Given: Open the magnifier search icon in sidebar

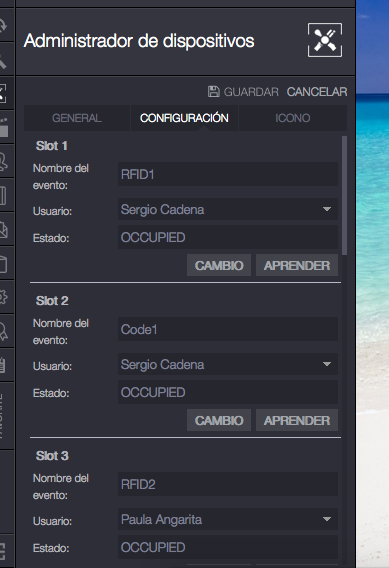Looking at the screenshot, I should (x=3, y=61).
